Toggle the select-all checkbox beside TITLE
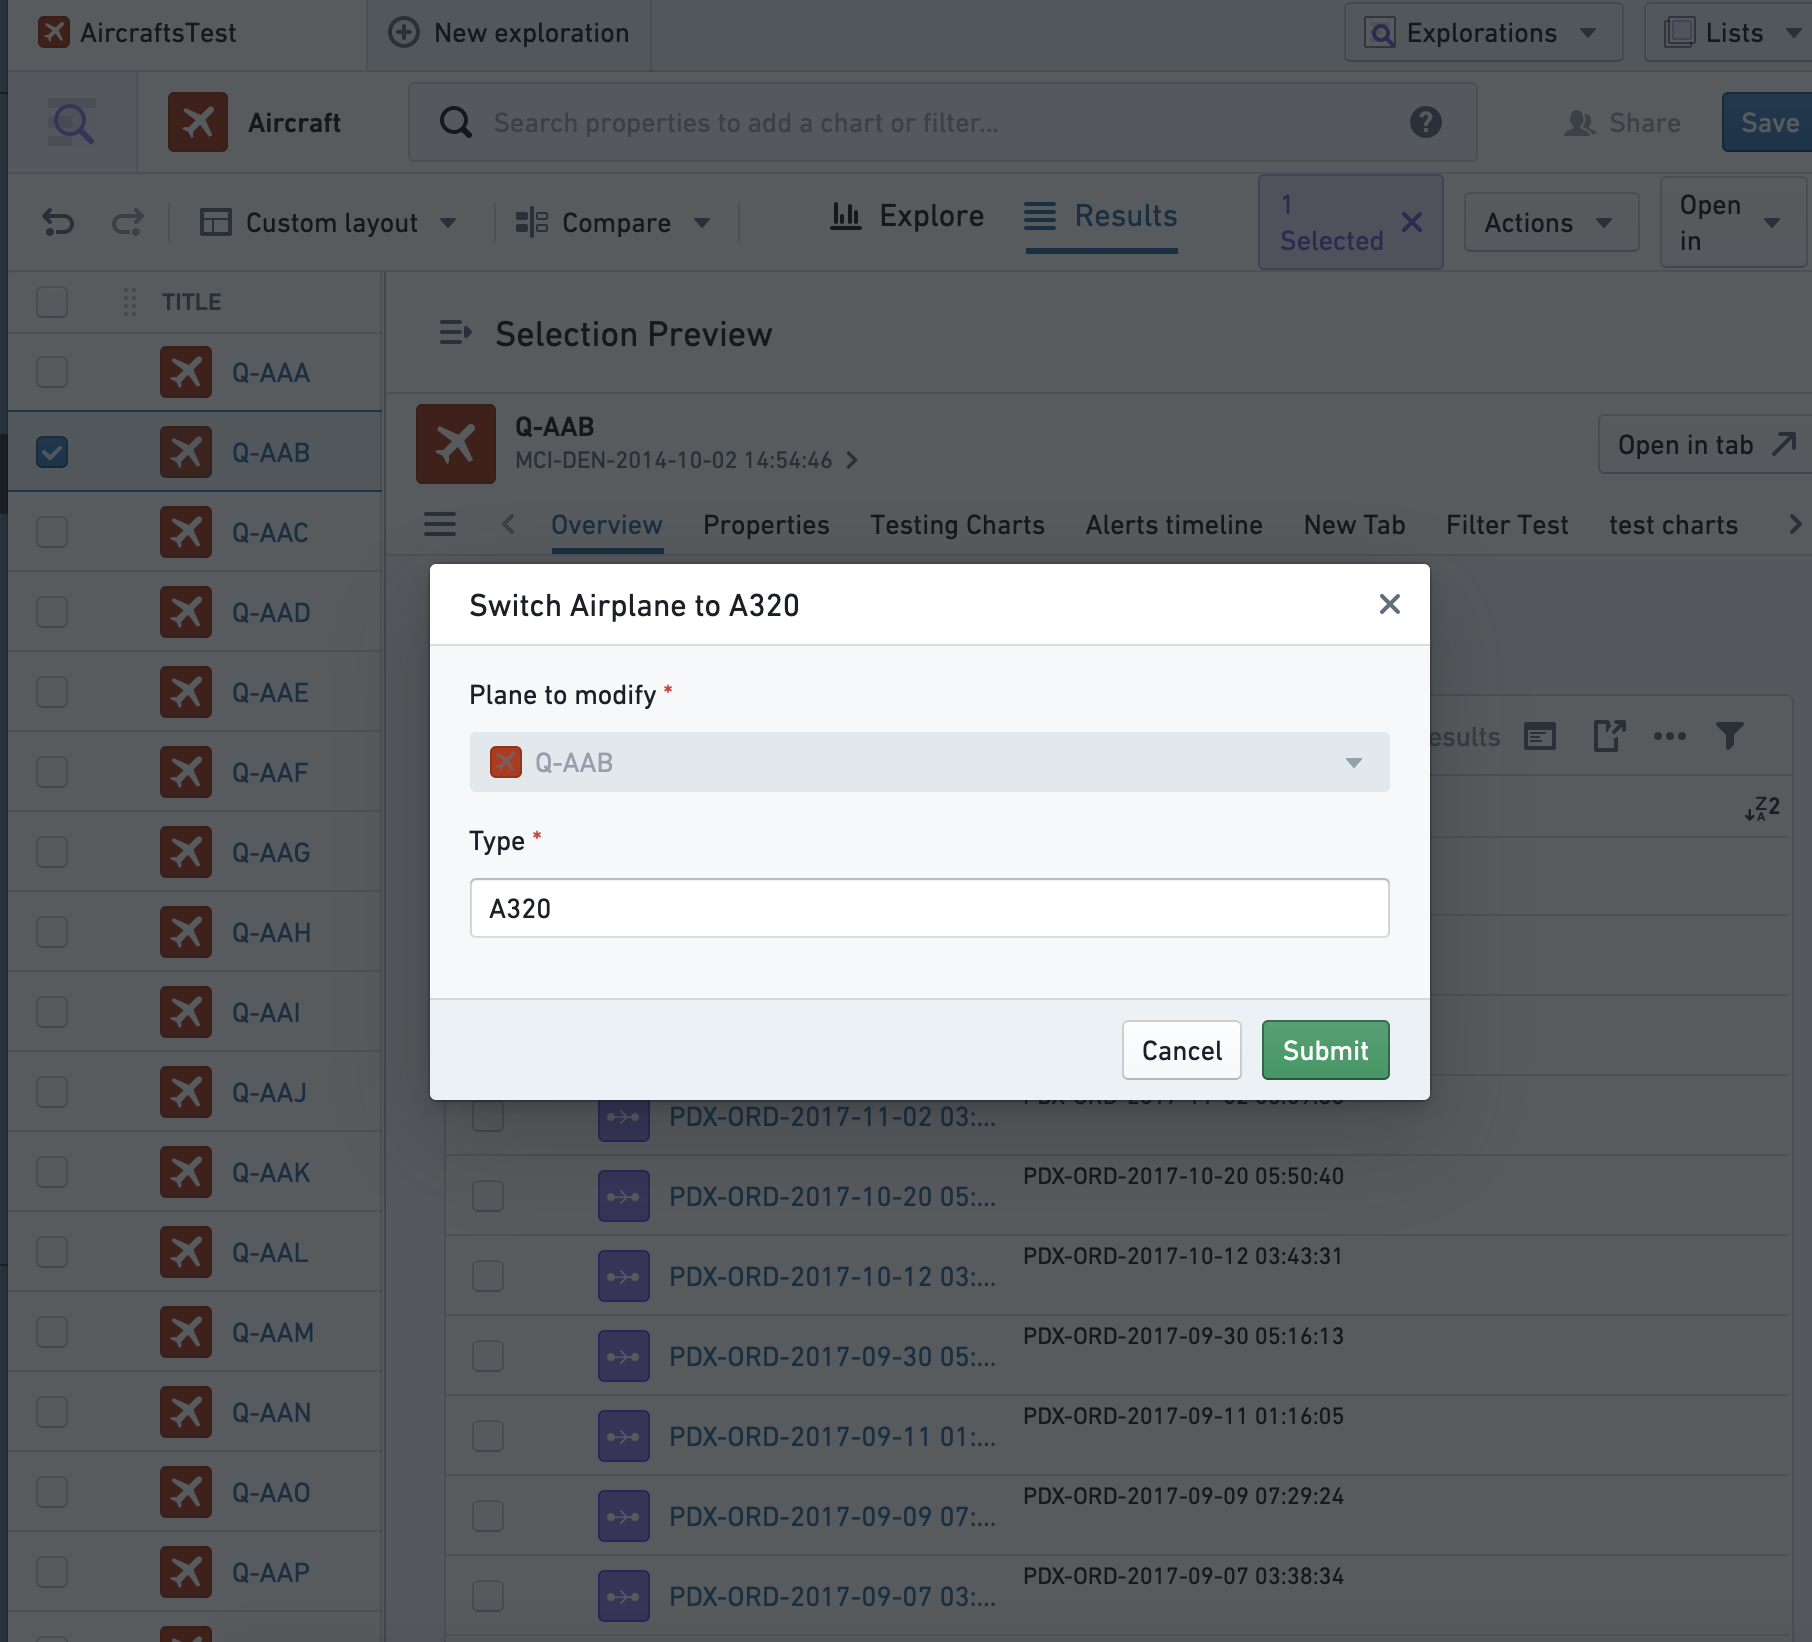Image resolution: width=1812 pixels, height=1642 pixels. 52,302
